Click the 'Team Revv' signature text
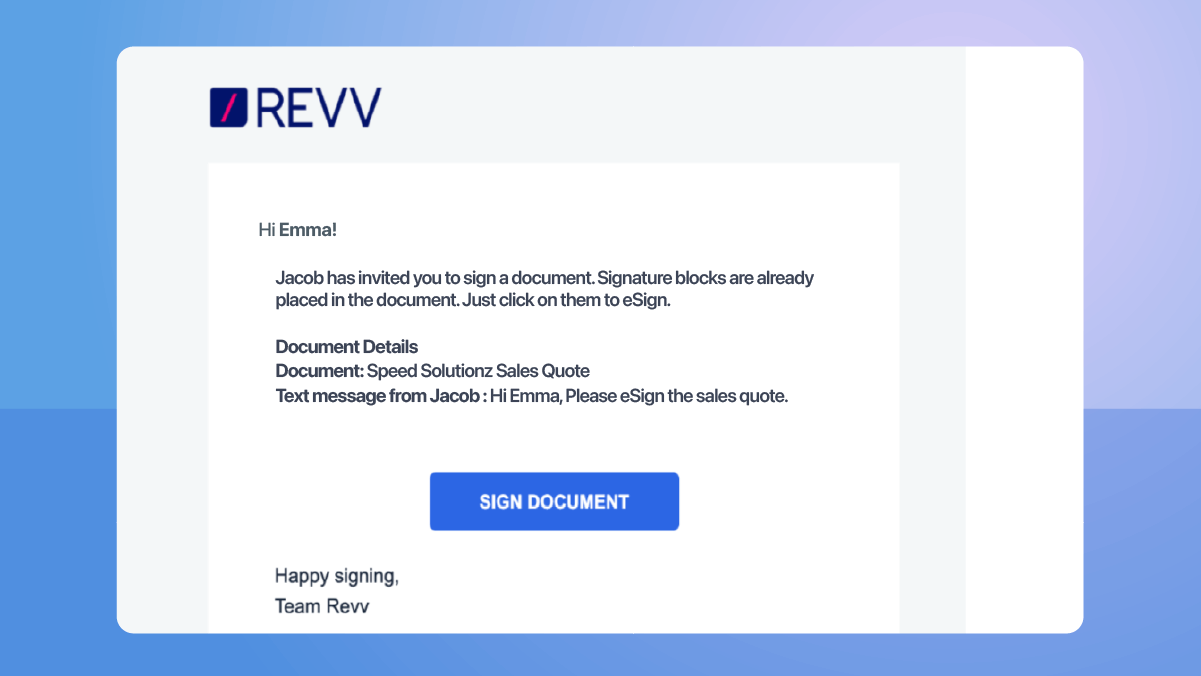1201x676 pixels. 322,606
